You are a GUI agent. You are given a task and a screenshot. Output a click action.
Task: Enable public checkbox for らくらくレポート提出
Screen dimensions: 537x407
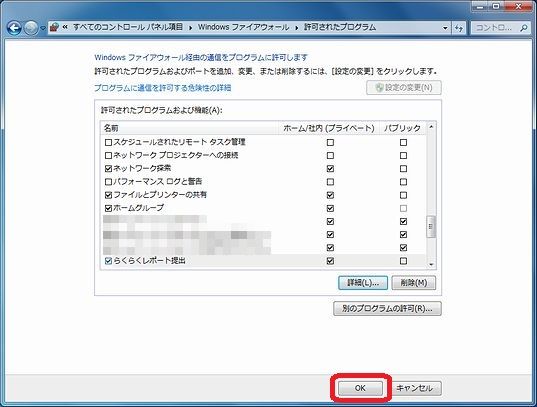[x=403, y=261]
